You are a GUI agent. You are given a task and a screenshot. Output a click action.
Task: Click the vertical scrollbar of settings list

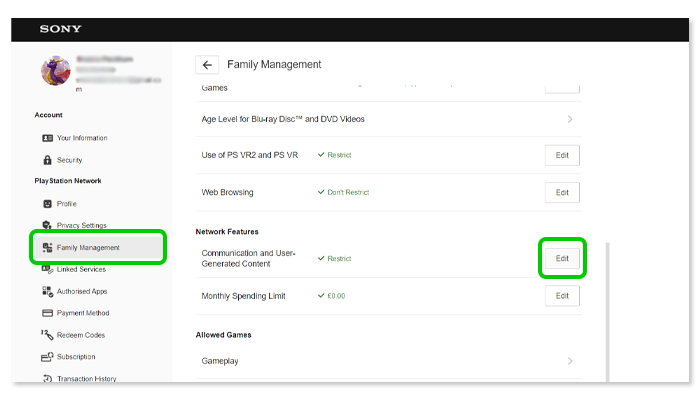[x=607, y=312]
